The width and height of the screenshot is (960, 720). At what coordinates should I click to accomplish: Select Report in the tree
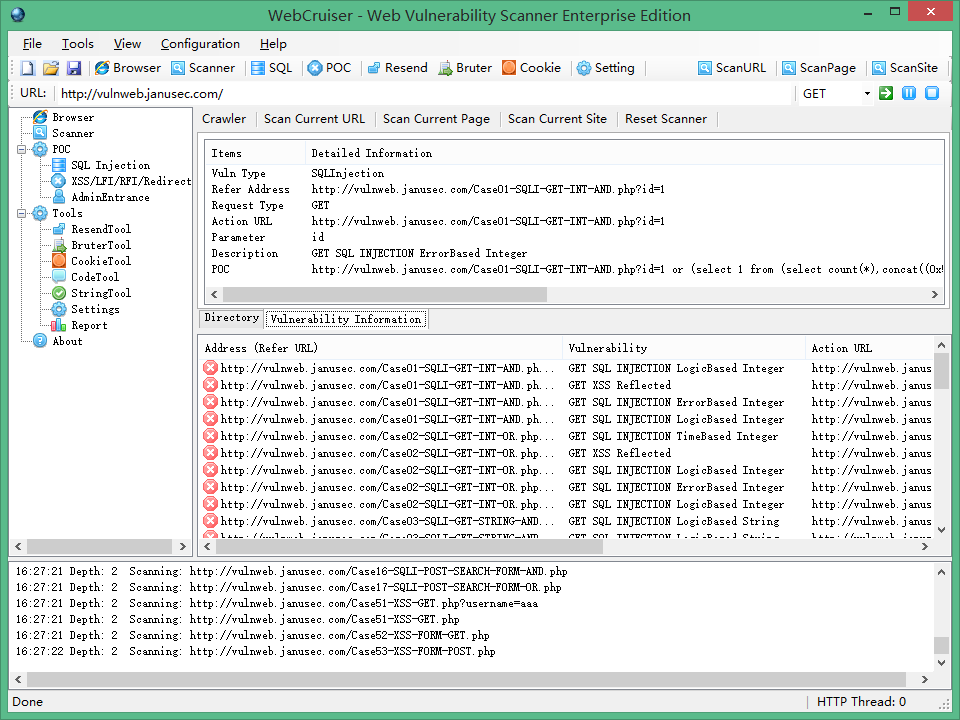(x=89, y=325)
